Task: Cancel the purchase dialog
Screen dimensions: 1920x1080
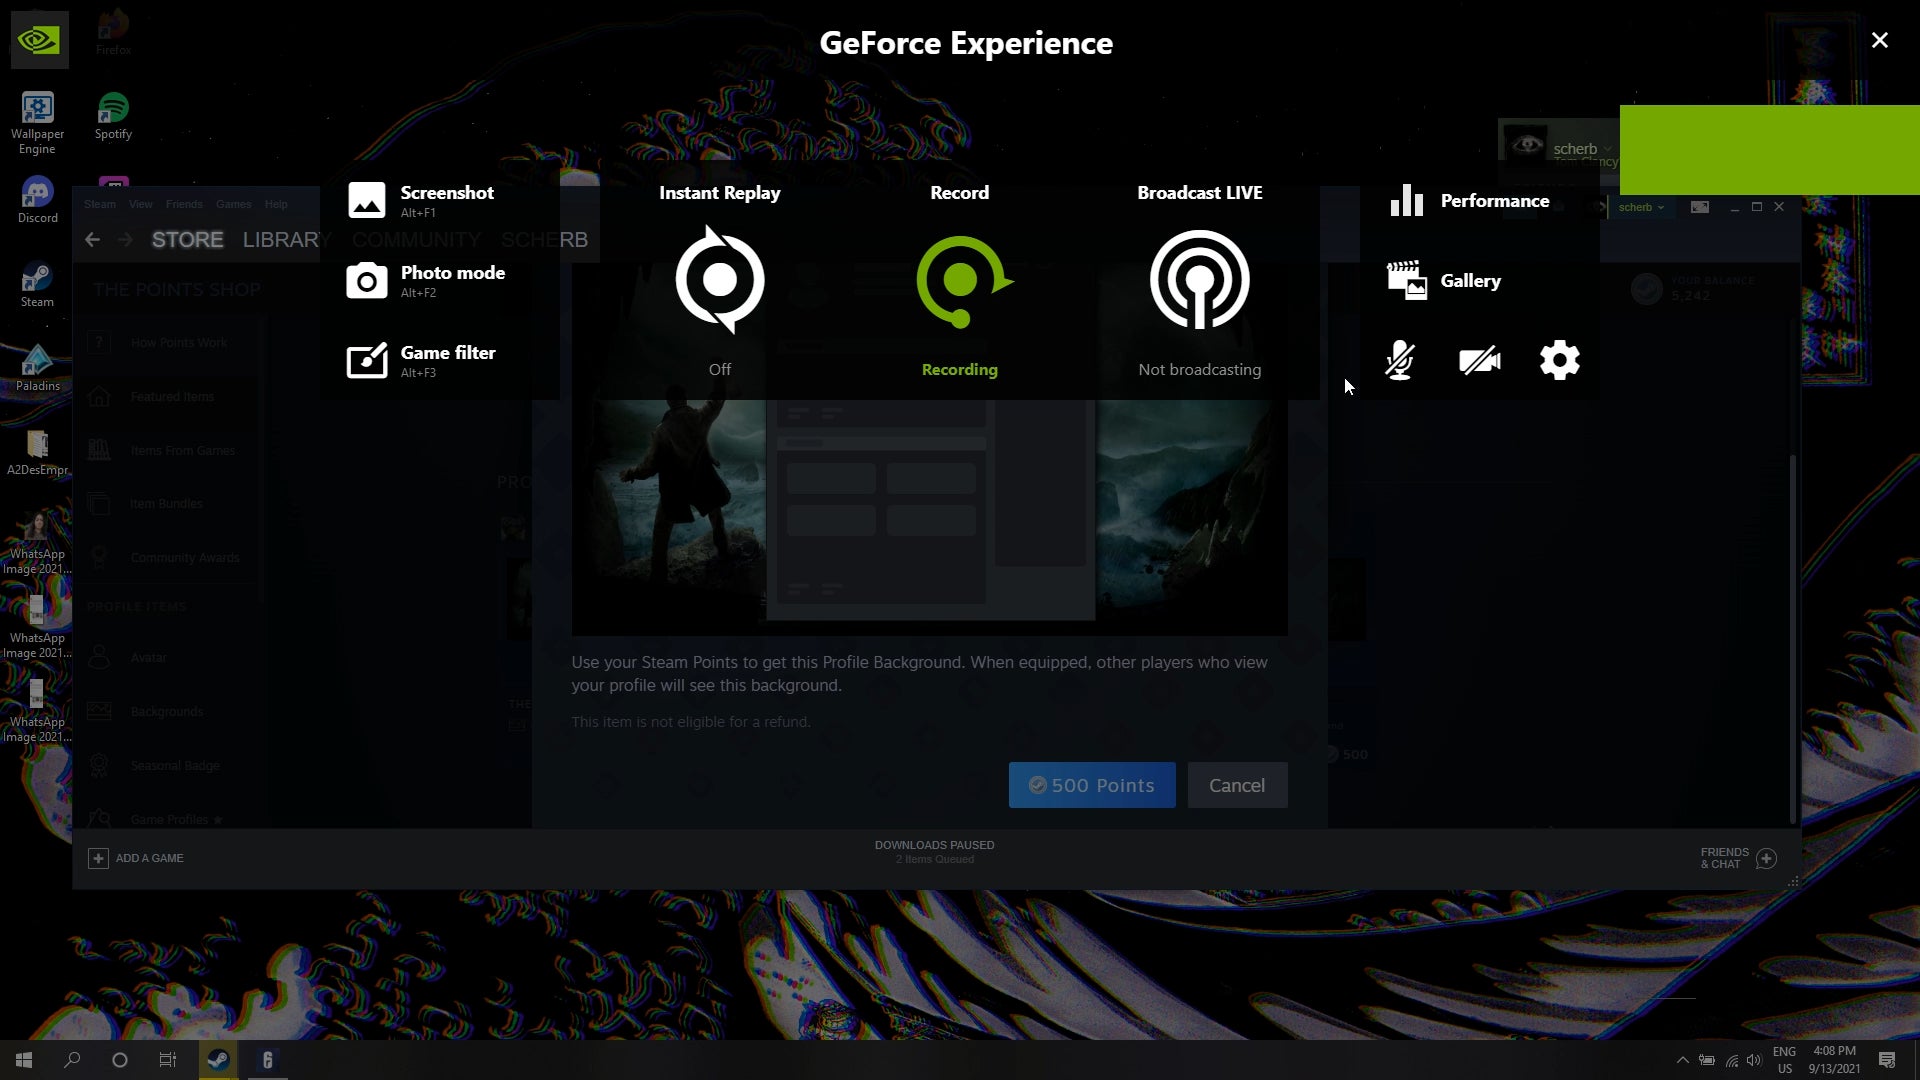Action: (x=1237, y=785)
